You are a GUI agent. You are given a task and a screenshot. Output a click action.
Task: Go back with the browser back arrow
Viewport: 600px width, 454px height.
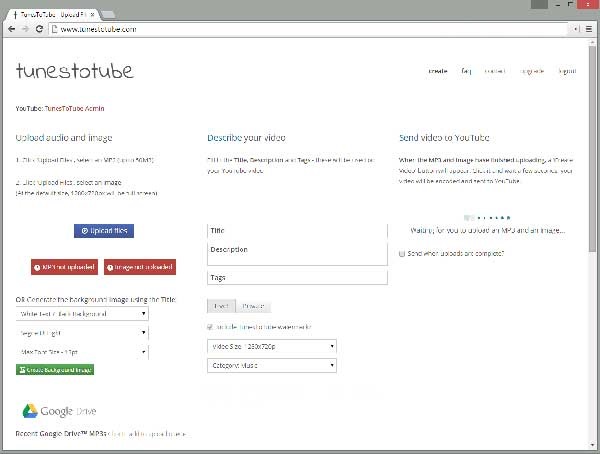[11, 29]
